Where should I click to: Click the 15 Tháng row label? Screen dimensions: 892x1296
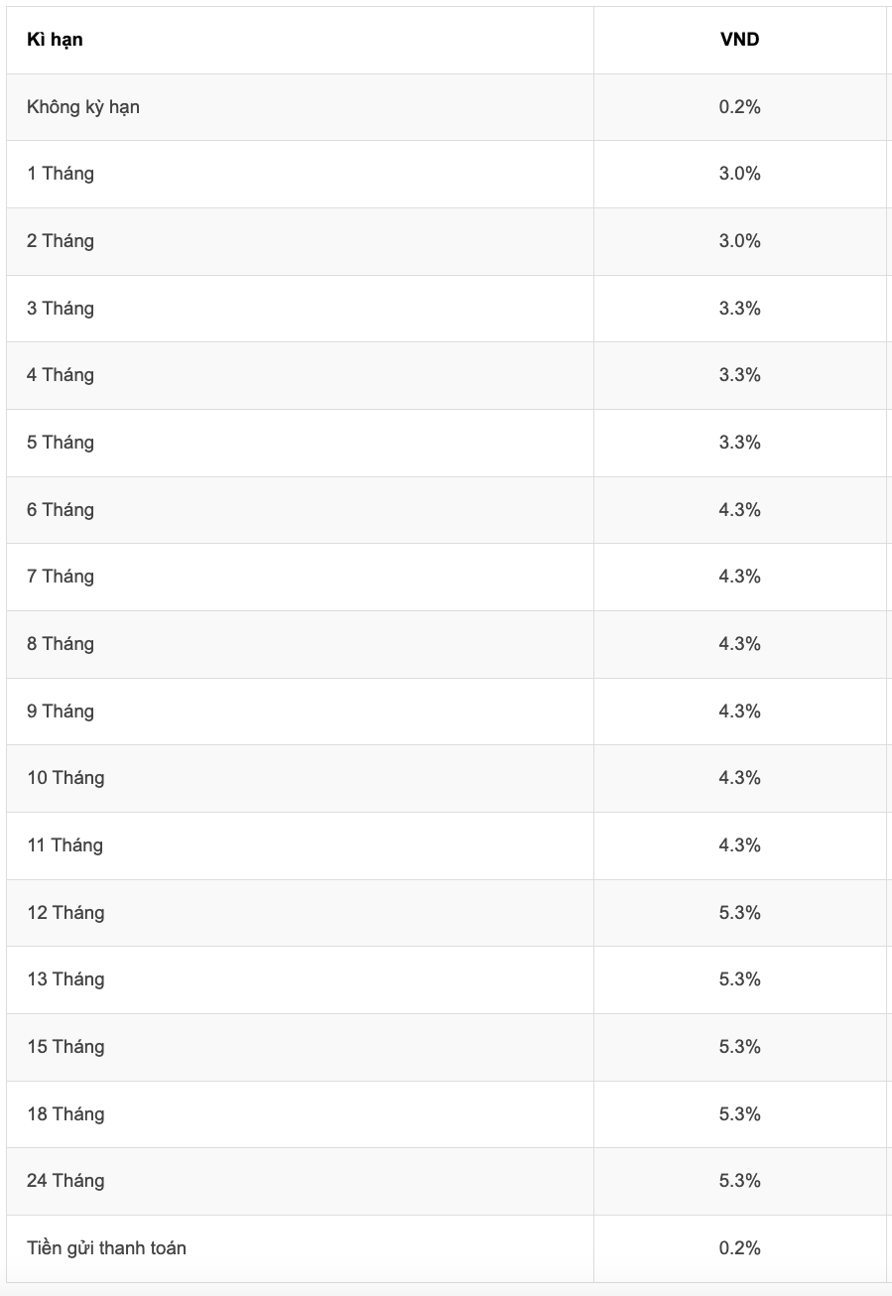65,1047
